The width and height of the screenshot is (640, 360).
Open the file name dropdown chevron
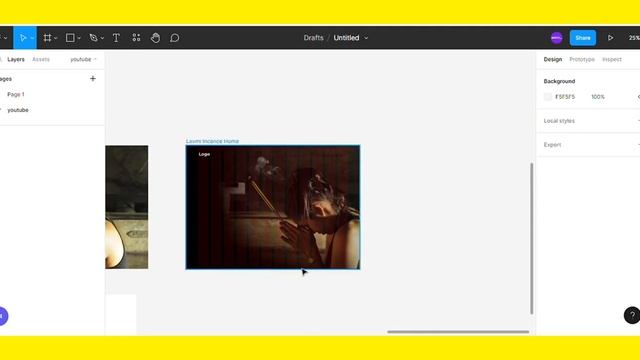point(366,38)
